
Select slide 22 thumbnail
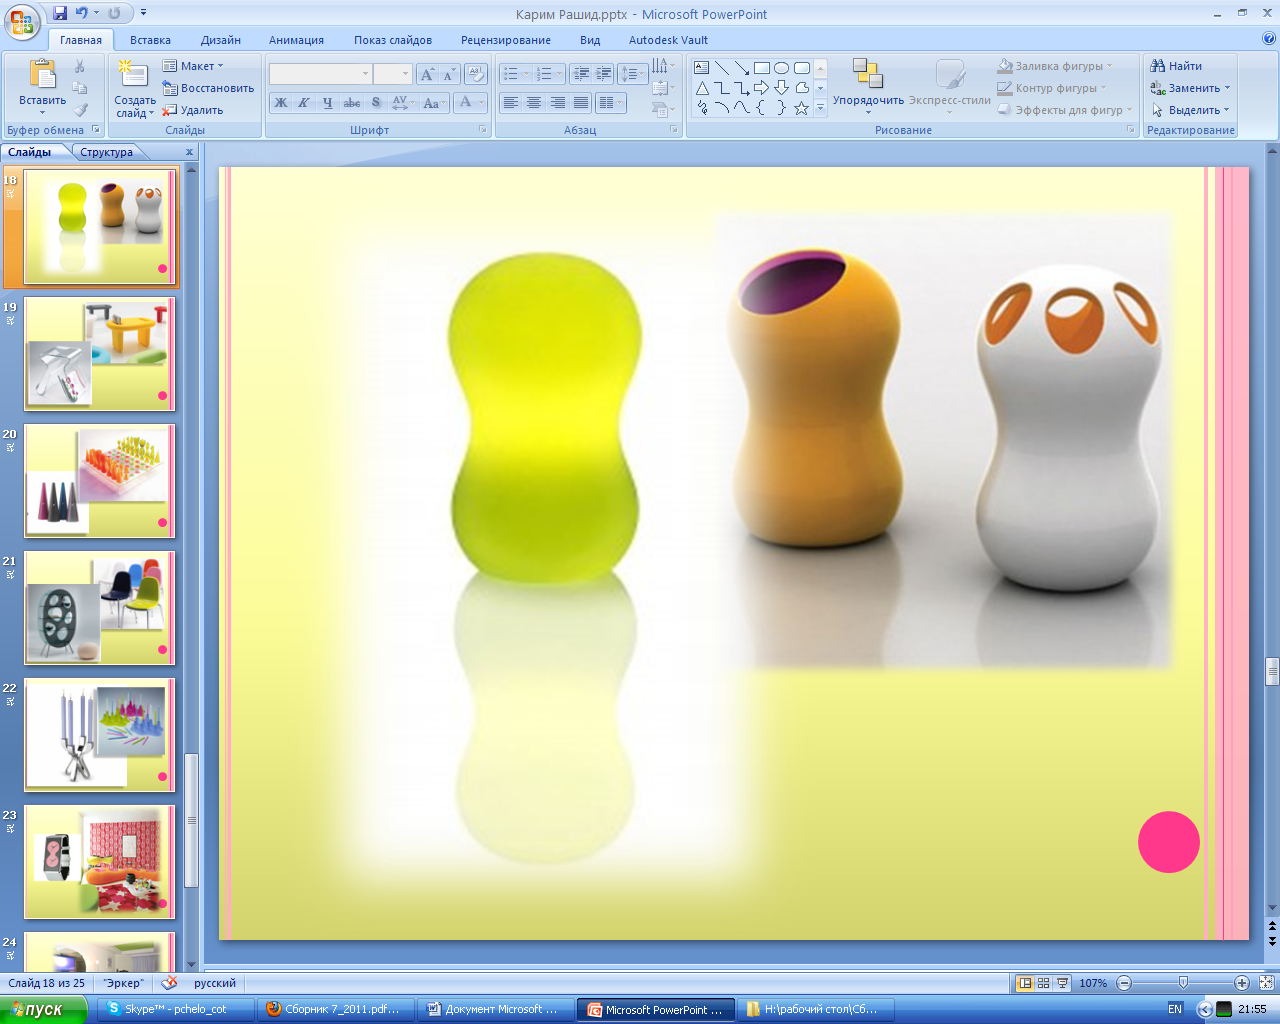[x=99, y=735]
